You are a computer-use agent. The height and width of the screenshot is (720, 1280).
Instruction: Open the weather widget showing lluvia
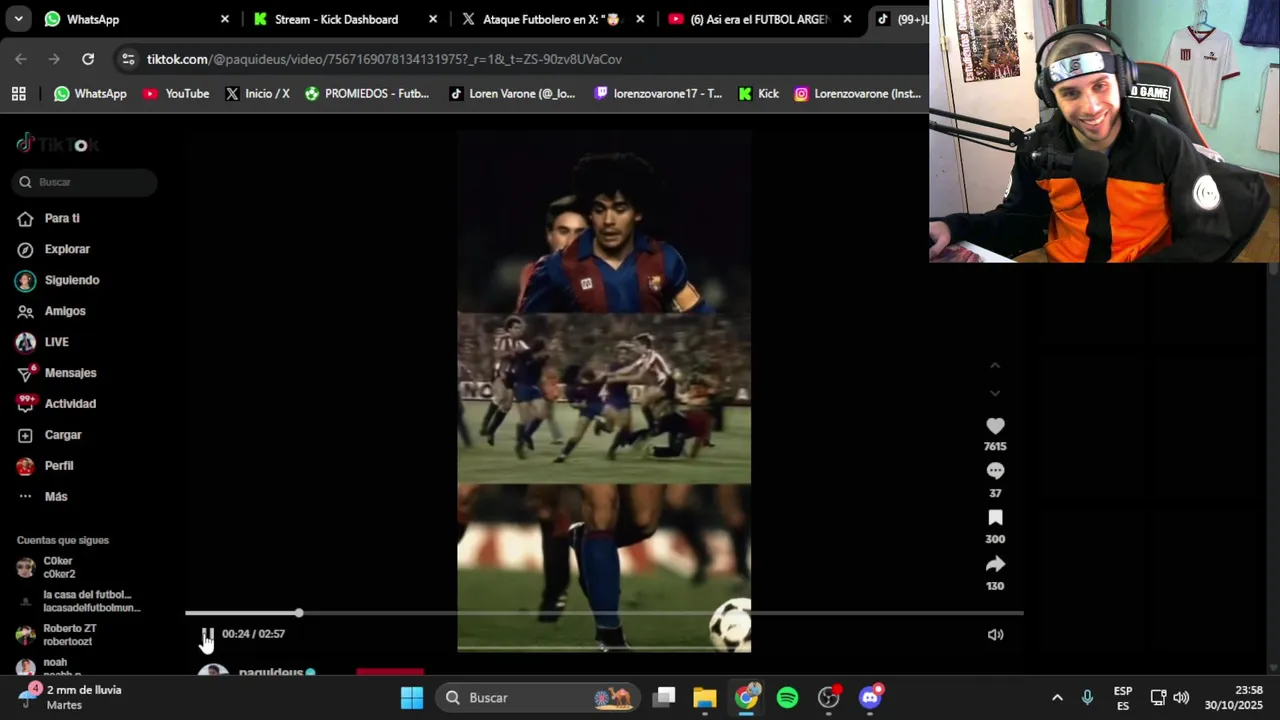coord(70,697)
